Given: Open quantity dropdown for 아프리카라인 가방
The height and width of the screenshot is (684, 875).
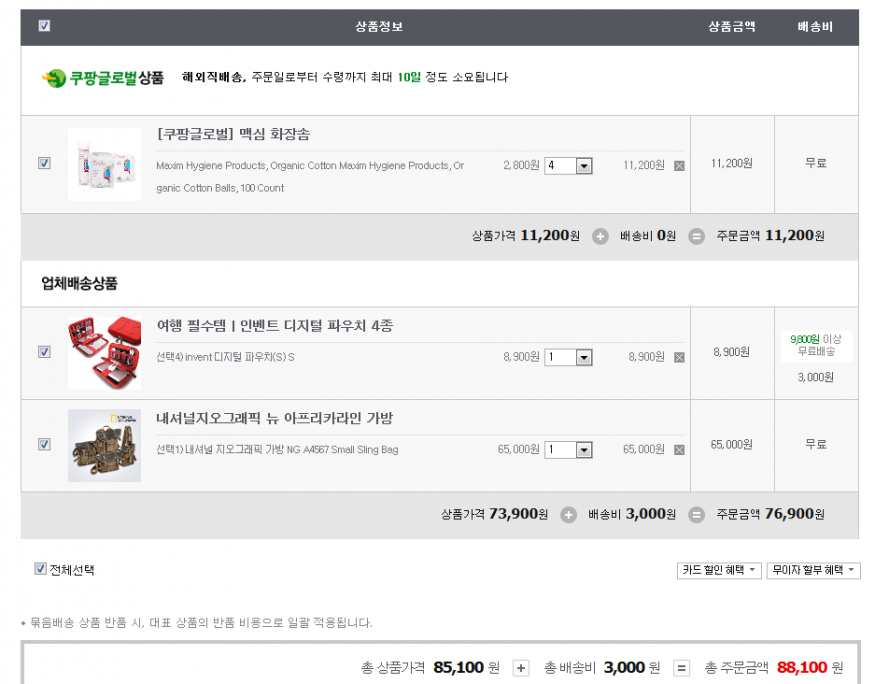Looking at the screenshot, I should 584,450.
